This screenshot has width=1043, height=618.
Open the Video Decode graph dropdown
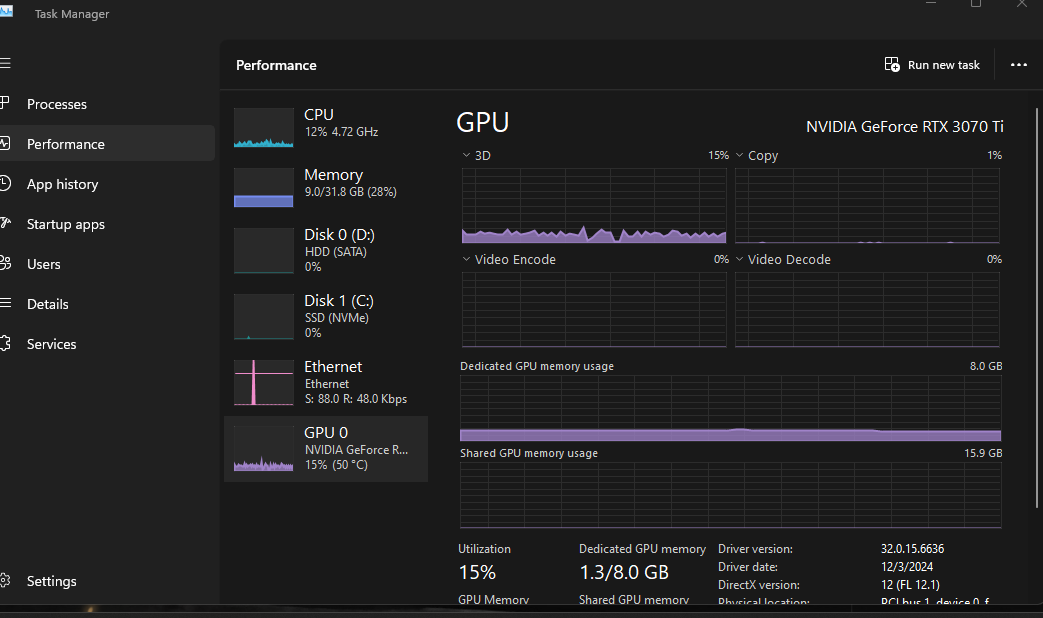pos(740,260)
